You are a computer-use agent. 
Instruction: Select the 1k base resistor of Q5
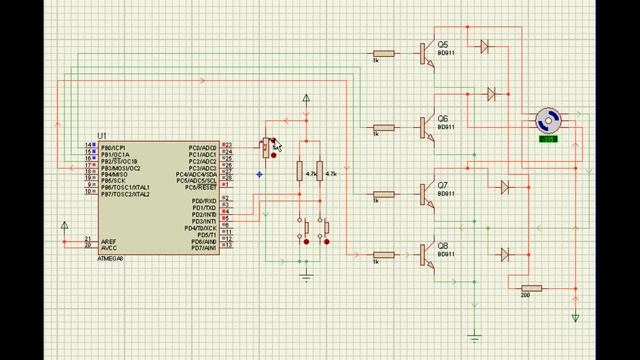[x=384, y=53]
